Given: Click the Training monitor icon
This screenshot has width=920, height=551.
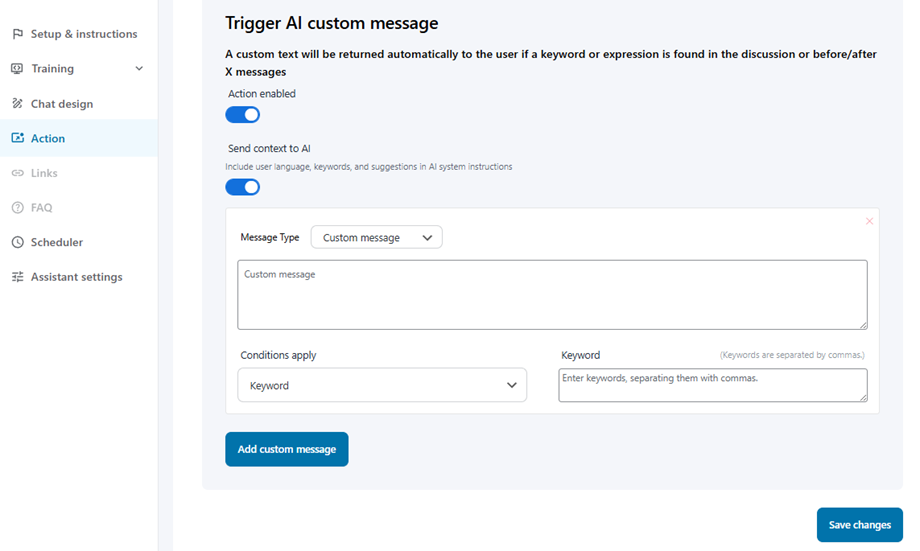Looking at the screenshot, I should [17, 69].
